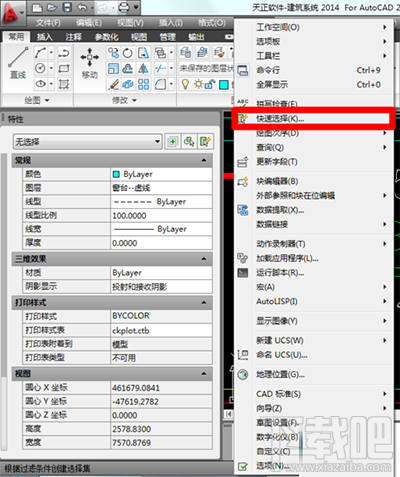400x477 pixels.
Task: Choose 加载应用程序(L)... menu entry
Action: click(313, 258)
